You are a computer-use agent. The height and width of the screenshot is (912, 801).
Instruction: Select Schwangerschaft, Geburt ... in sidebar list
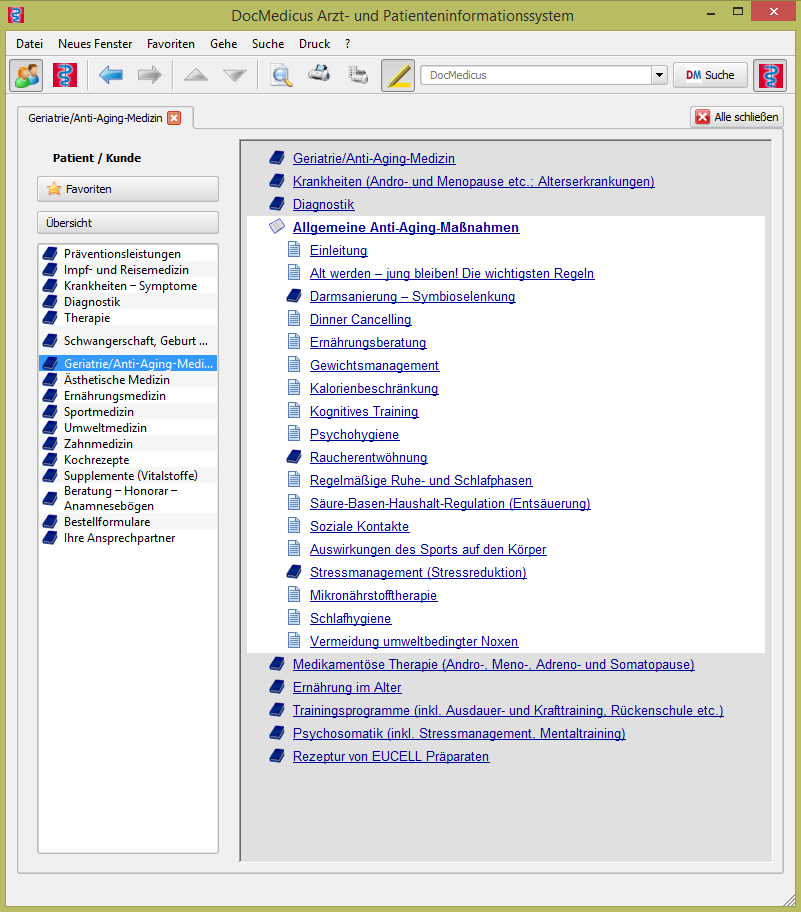click(x=128, y=341)
